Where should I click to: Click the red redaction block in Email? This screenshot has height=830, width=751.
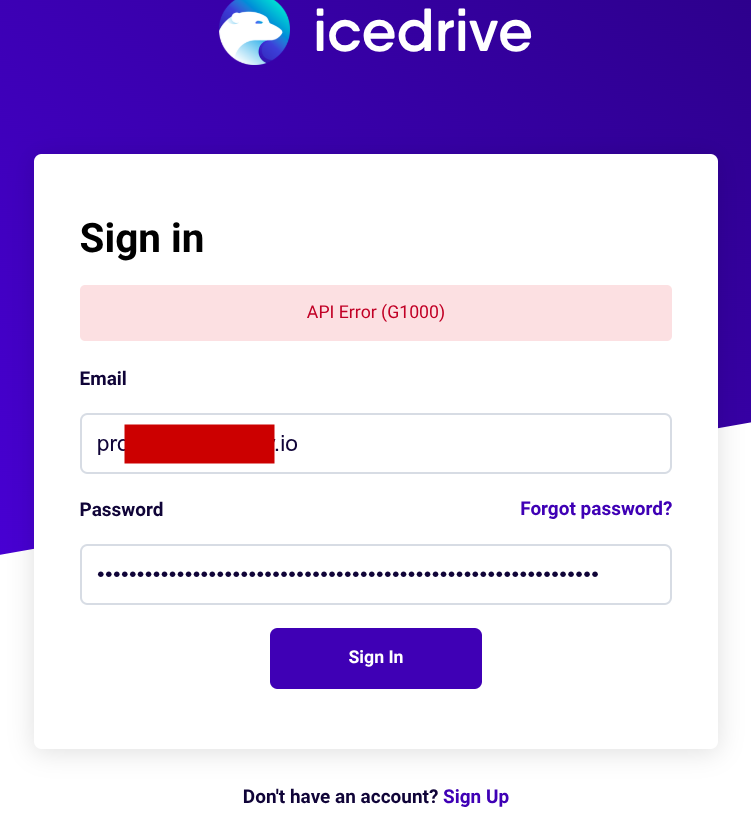[x=199, y=443]
